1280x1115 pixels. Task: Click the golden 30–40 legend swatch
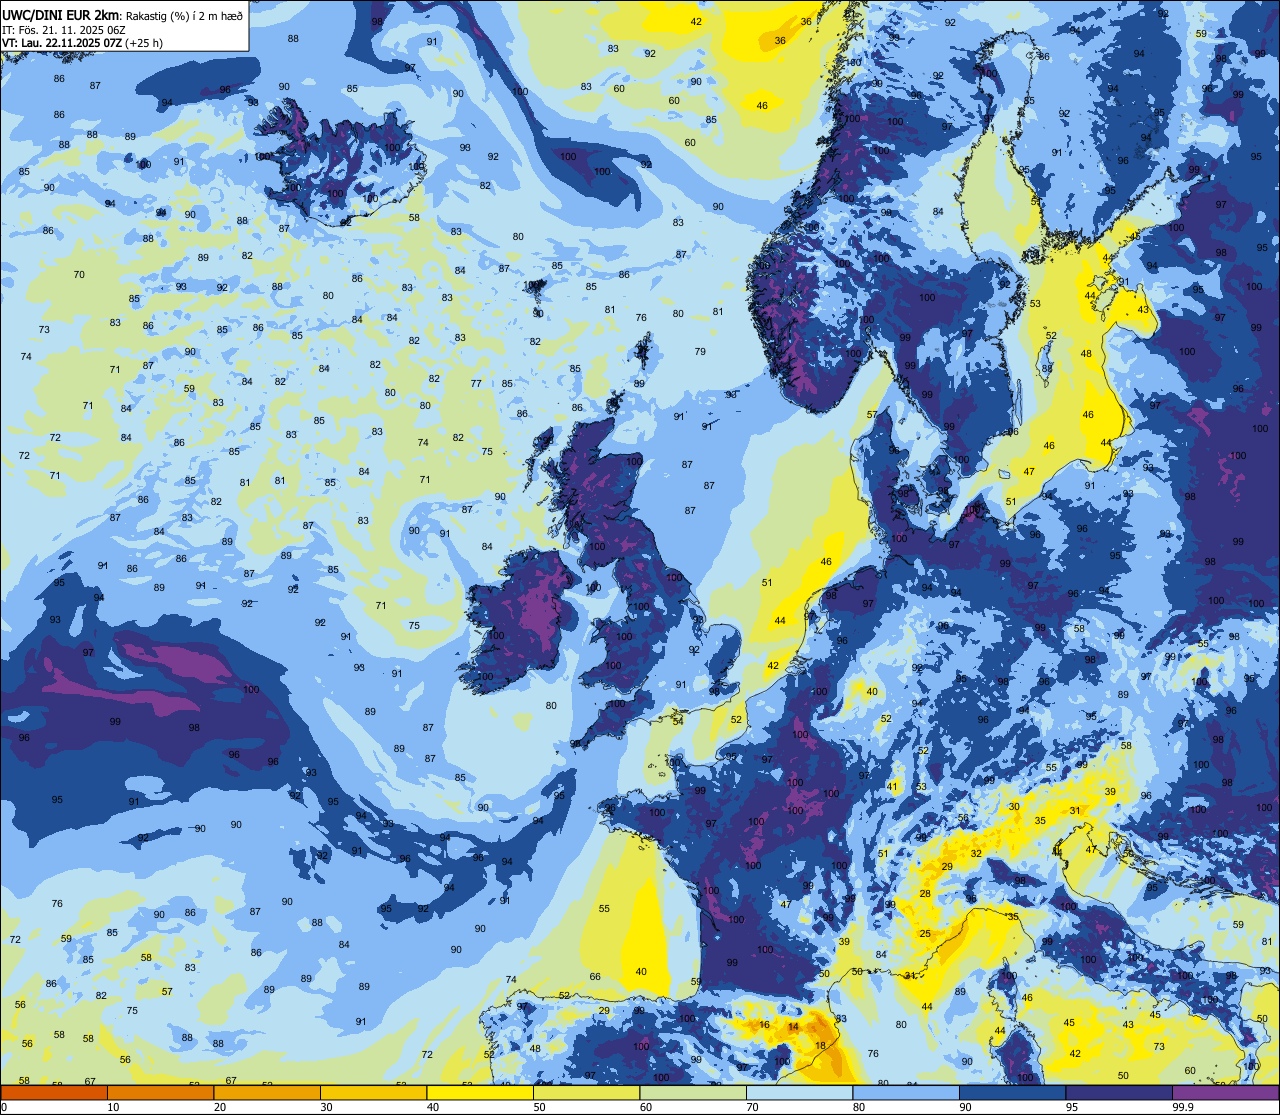click(x=373, y=1092)
